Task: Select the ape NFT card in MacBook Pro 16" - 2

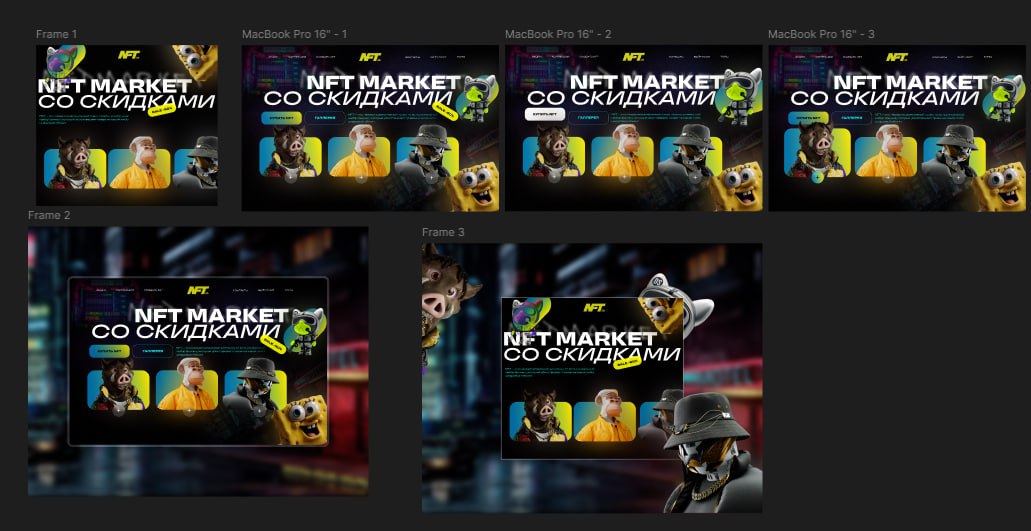Action: [622, 152]
